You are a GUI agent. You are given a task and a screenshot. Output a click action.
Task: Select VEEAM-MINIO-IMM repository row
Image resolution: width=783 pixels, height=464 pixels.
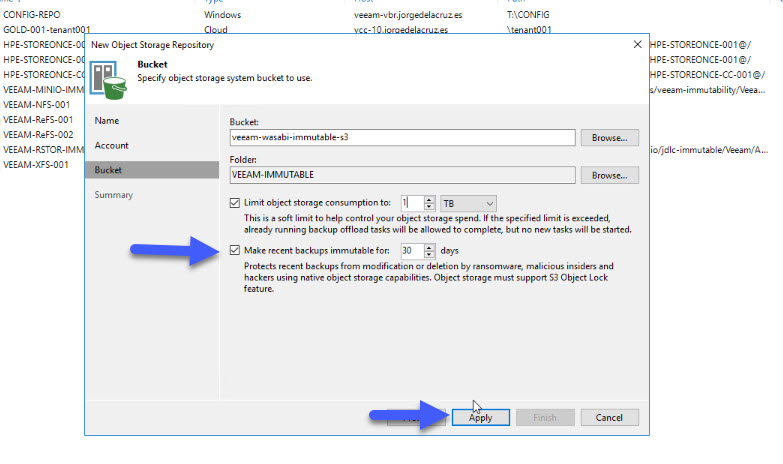coord(43,90)
